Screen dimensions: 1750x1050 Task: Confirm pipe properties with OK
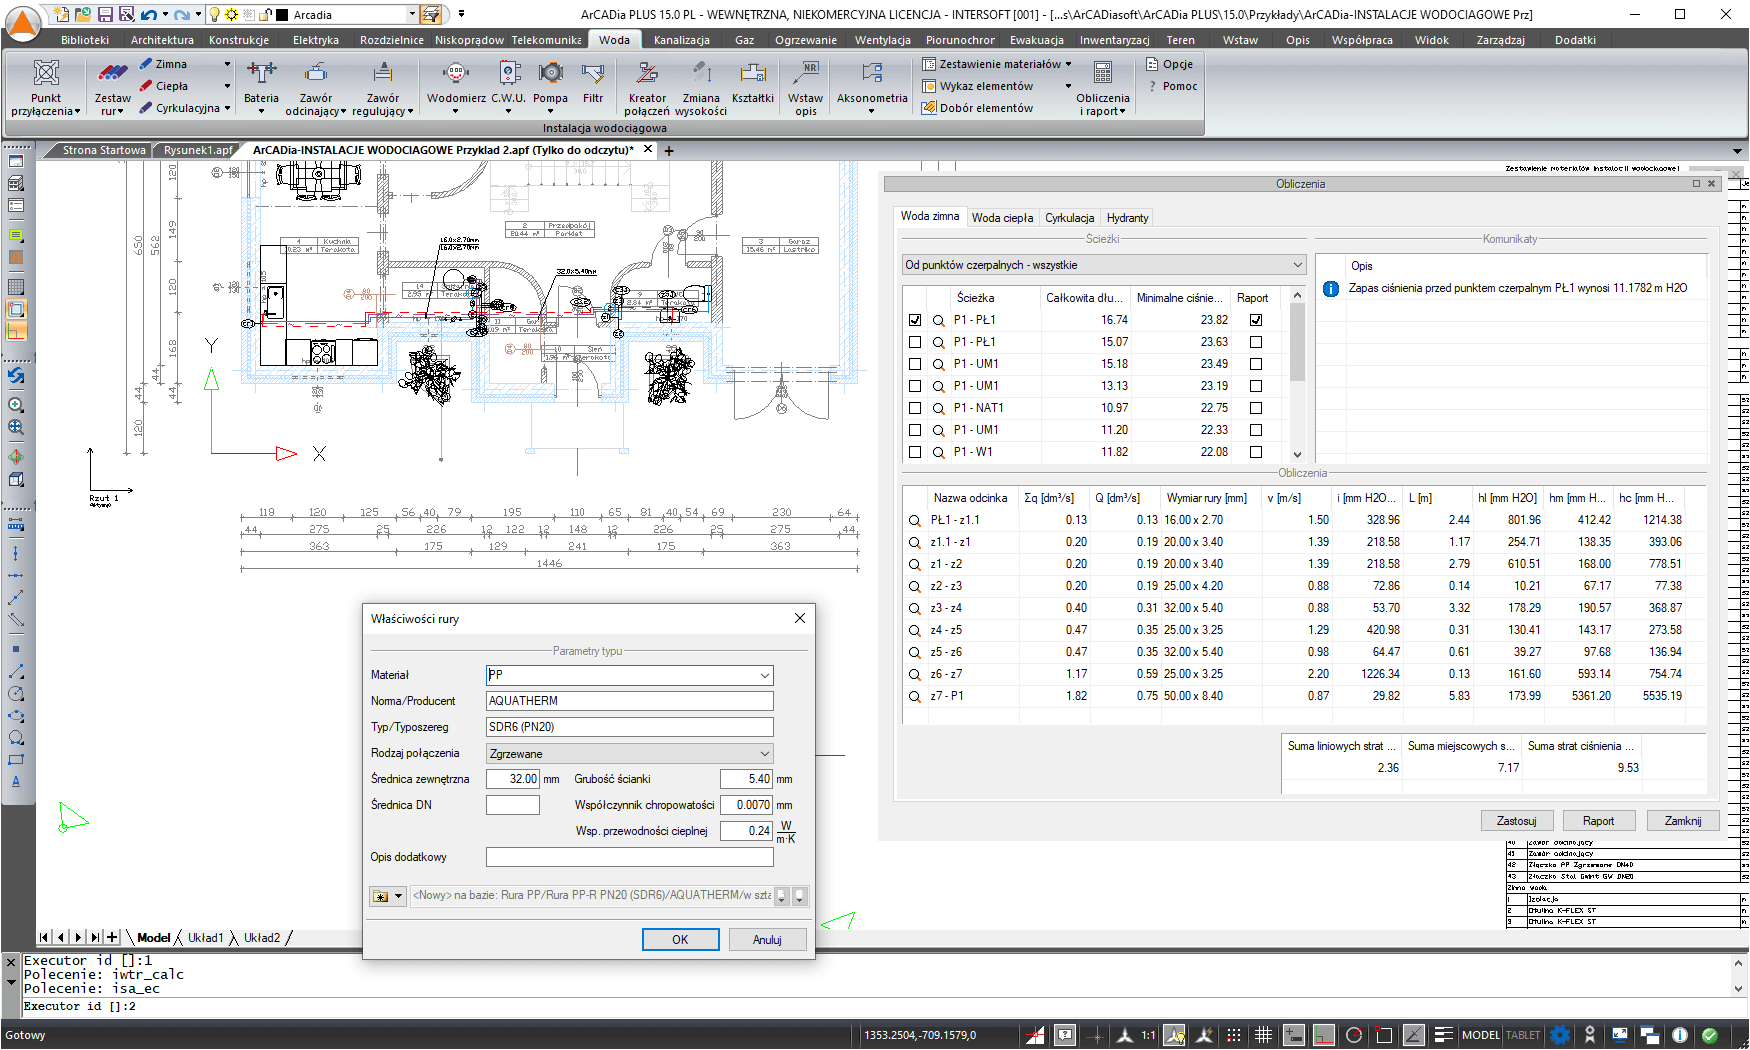click(681, 939)
